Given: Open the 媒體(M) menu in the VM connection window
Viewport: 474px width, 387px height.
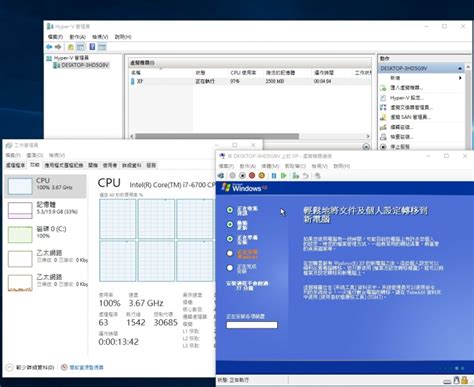Looking at the screenshot, I should pyautogui.click(x=270, y=166).
